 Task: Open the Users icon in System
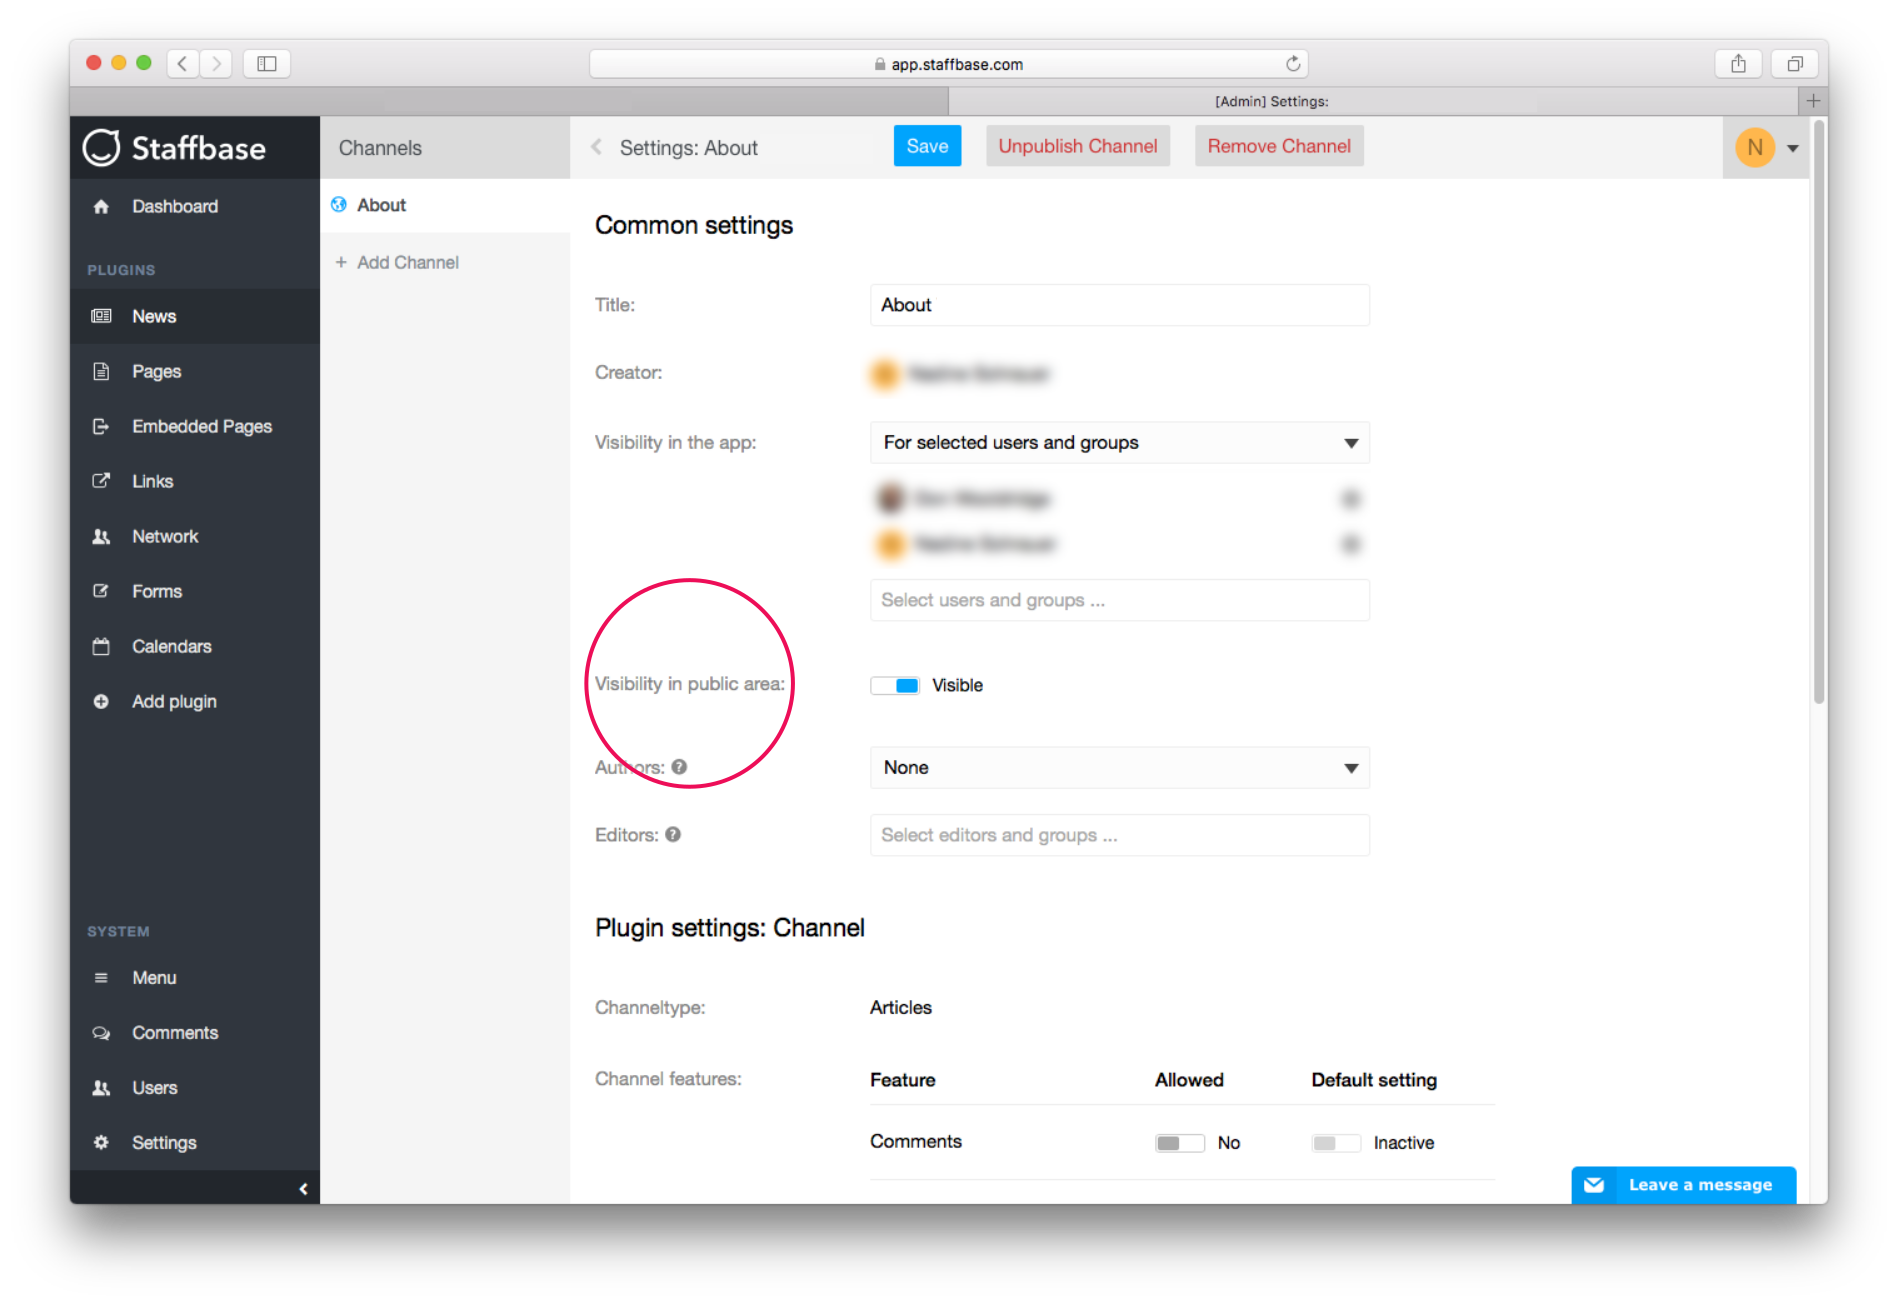coord(101,1088)
